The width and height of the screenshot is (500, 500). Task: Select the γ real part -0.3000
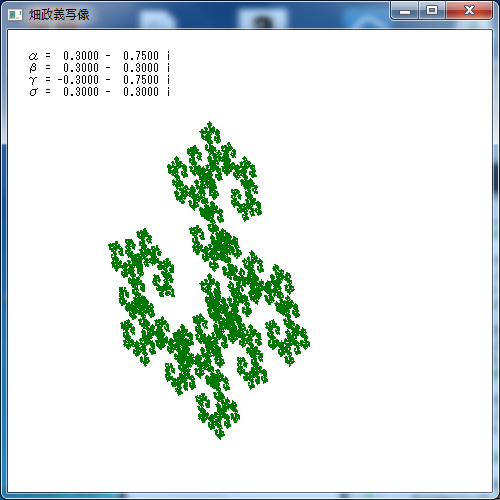[x=78, y=80]
